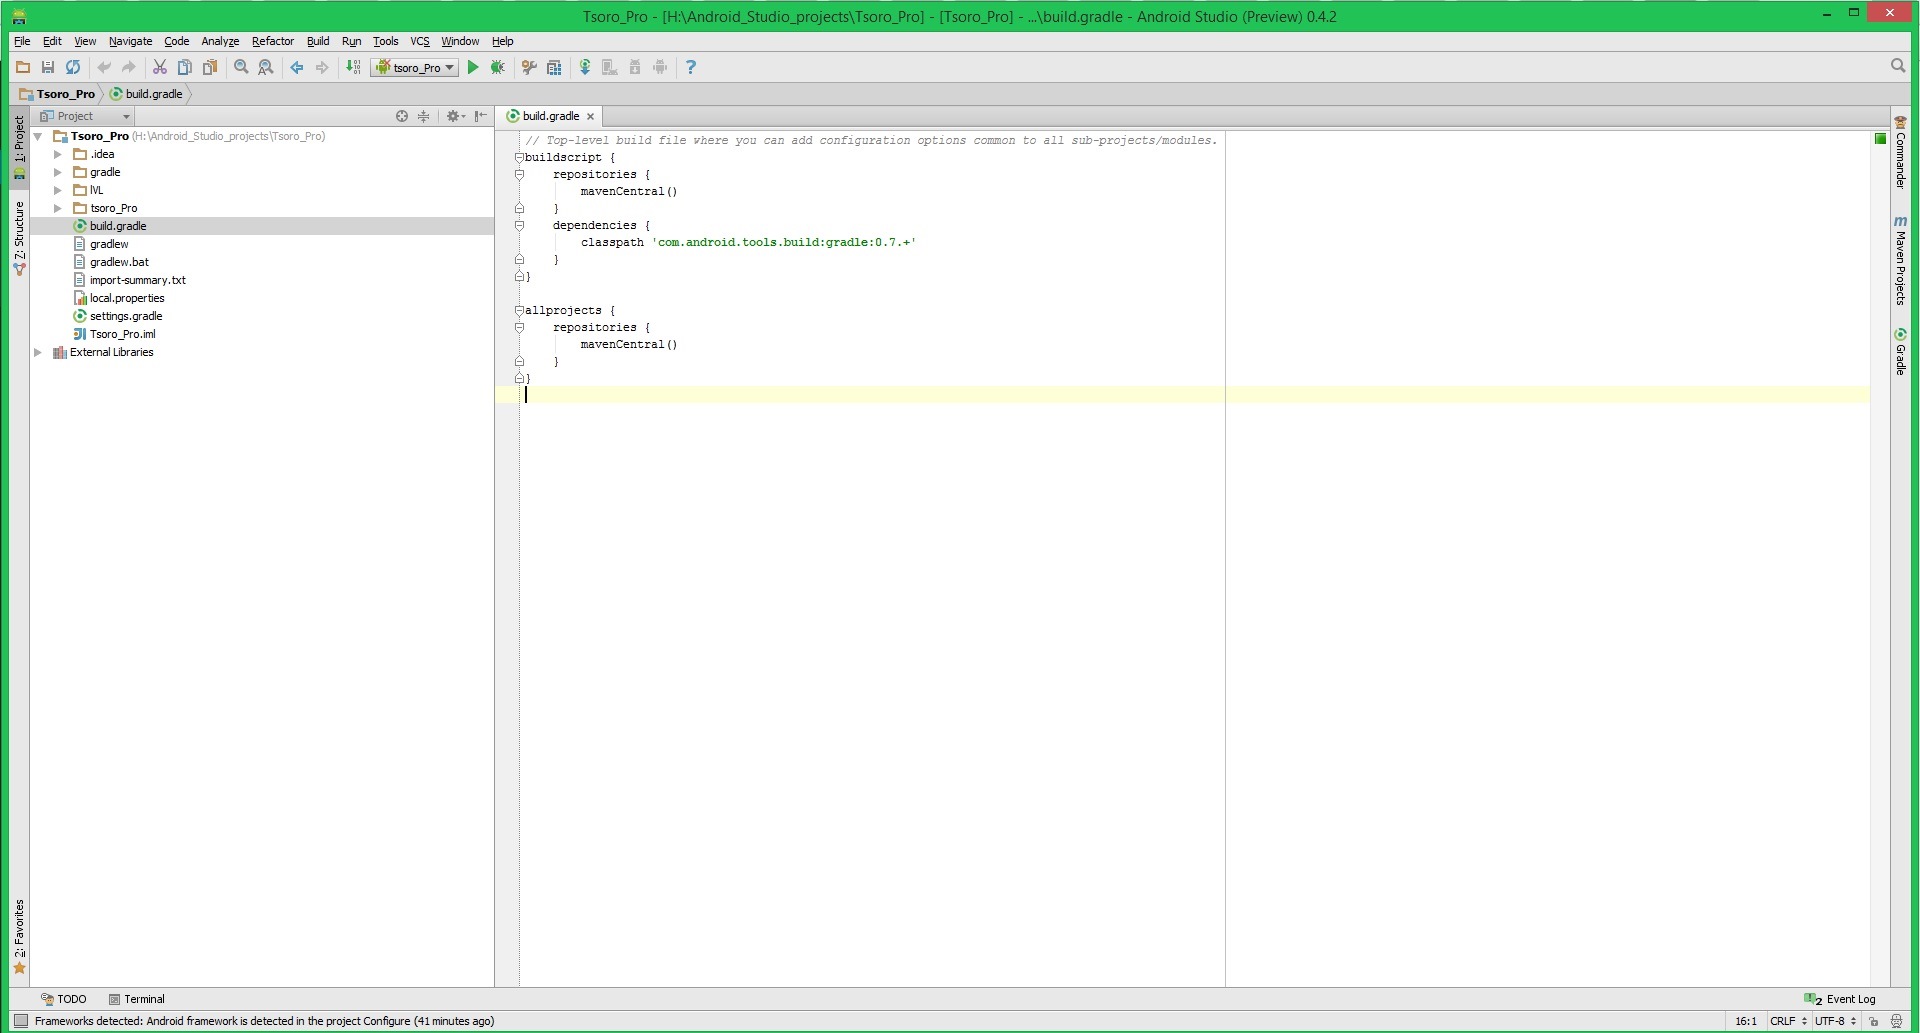Screen dimensions: 1920x1033
Task: Open Help with the question mark icon
Action: [691, 67]
